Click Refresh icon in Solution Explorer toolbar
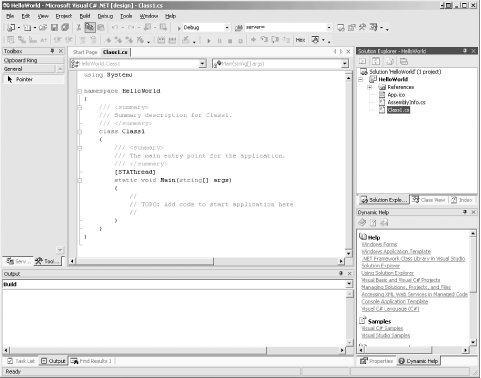Image resolution: width=481 pixels, height=378 pixels. (376, 61)
